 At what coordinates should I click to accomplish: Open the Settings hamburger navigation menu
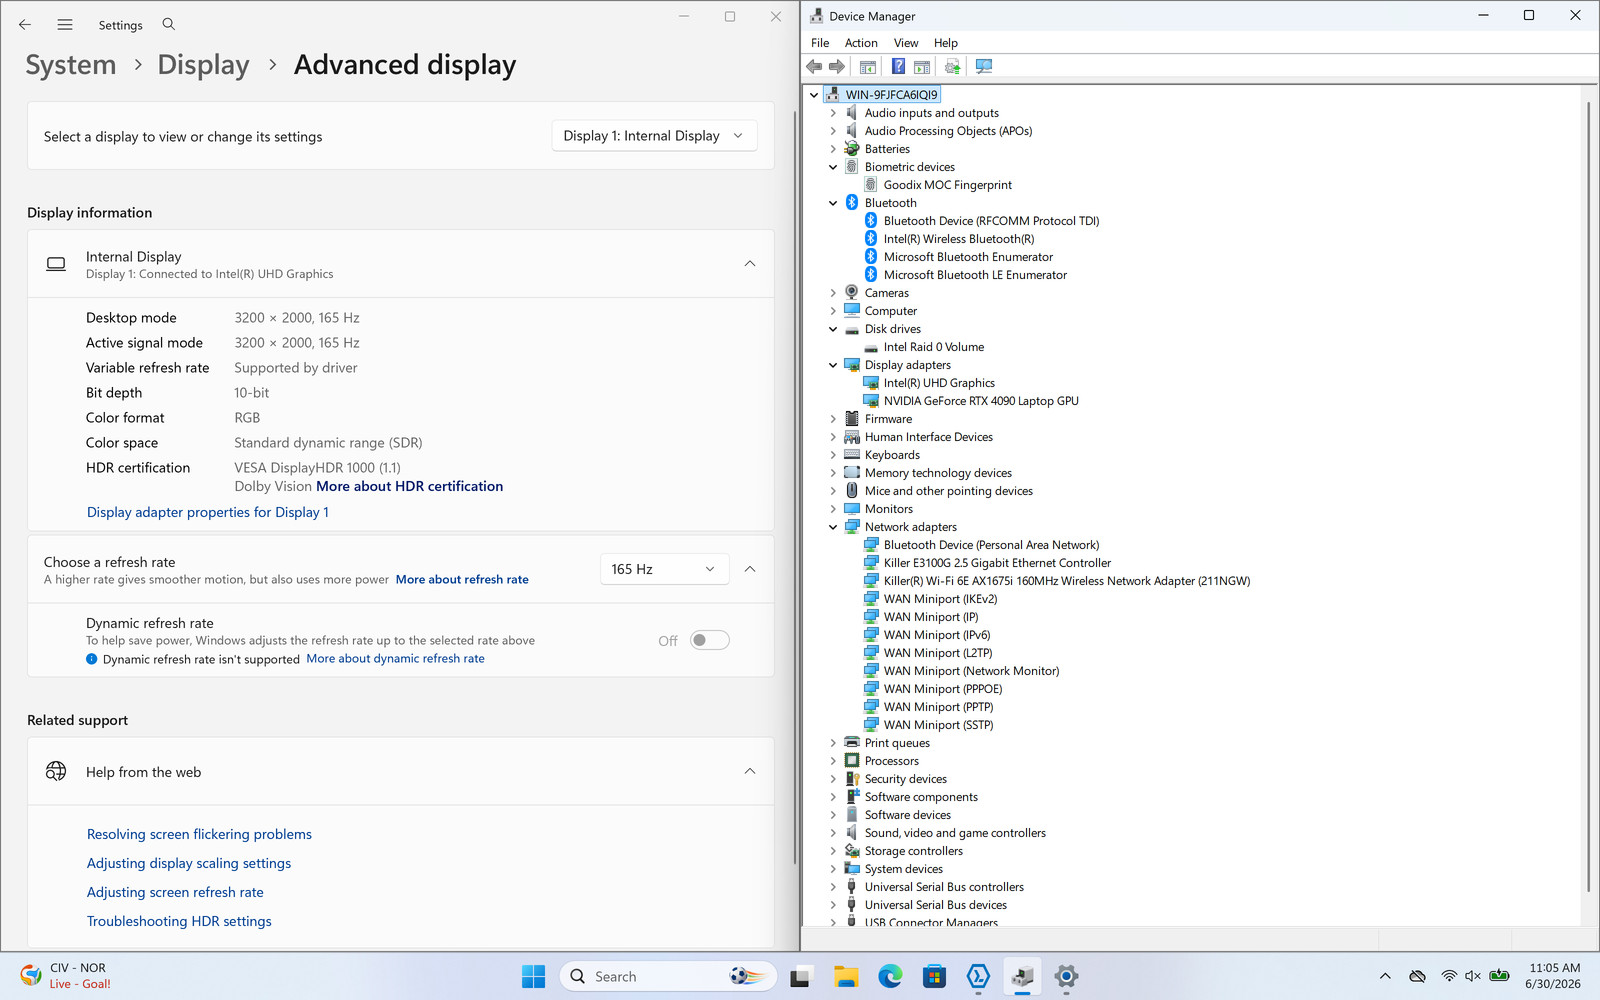pos(65,24)
